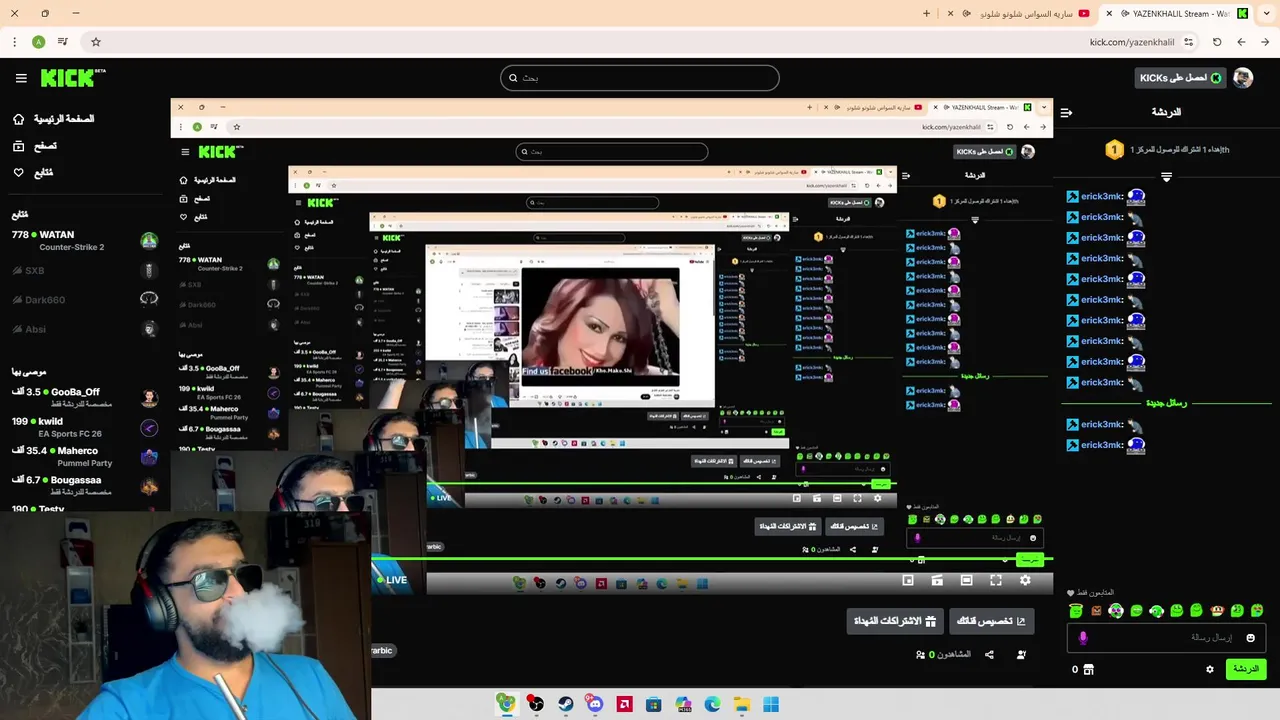
Task: Select the YAZENKHALIL Stream browser tab
Action: (1177, 14)
